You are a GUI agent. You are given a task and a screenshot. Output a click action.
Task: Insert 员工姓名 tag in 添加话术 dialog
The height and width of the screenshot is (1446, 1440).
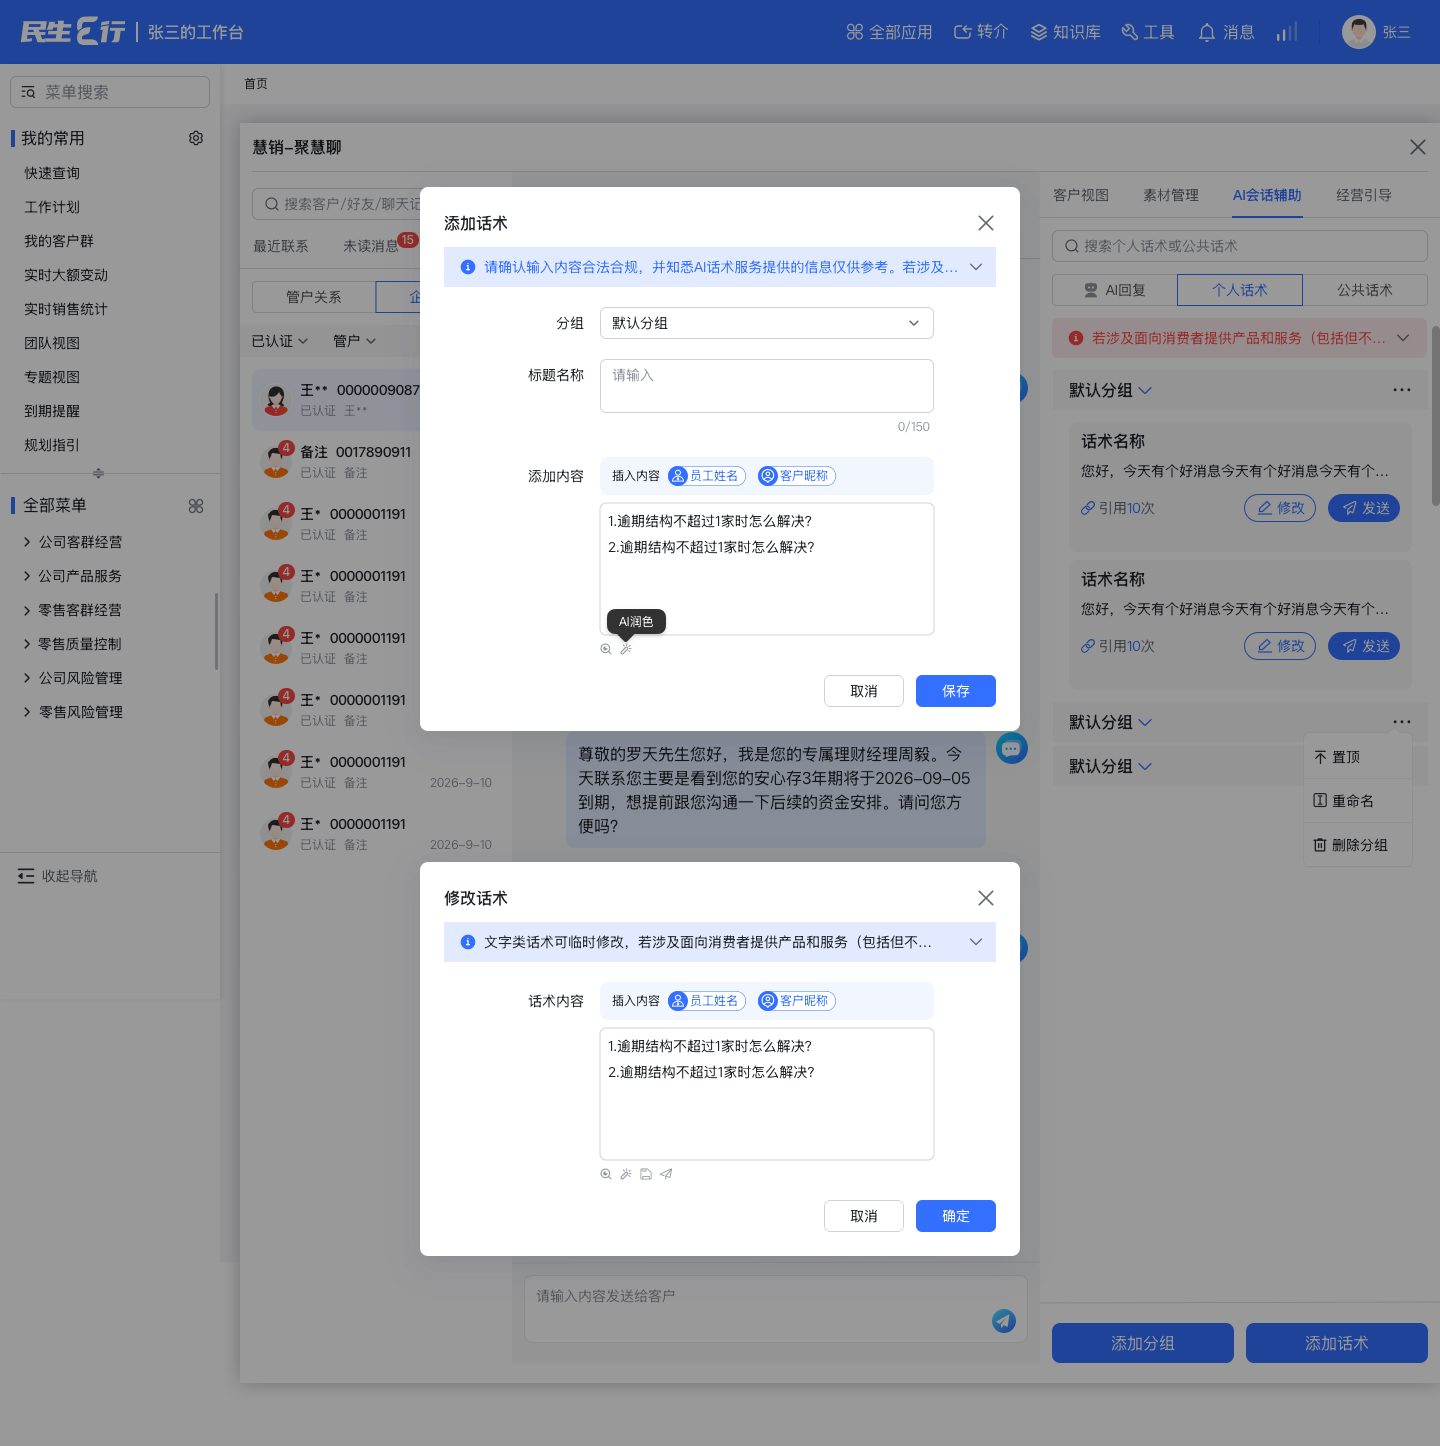pyautogui.click(x=706, y=476)
